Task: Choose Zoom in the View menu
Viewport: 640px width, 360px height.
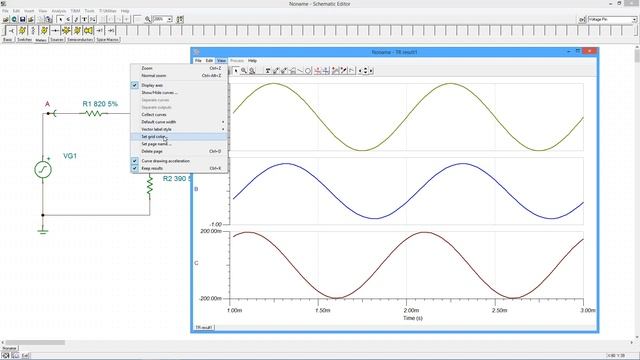Action: pyautogui.click(x=179, y=68)
